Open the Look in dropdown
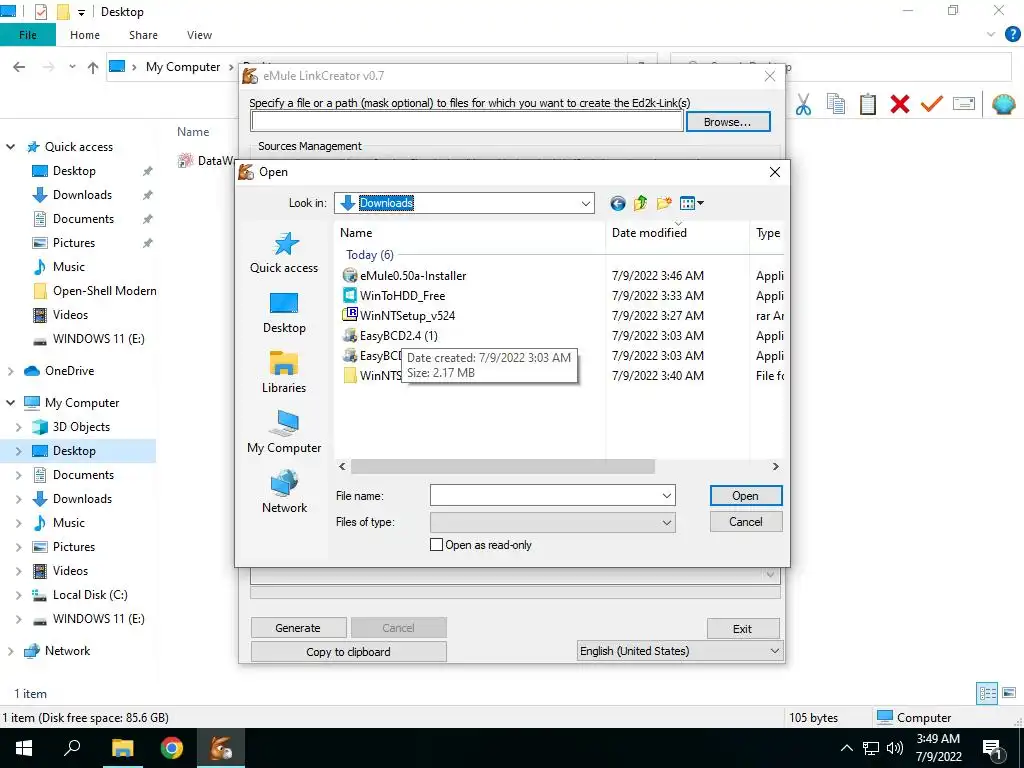1024x768 pixels. pyautogui.click(x=586, y=204)
